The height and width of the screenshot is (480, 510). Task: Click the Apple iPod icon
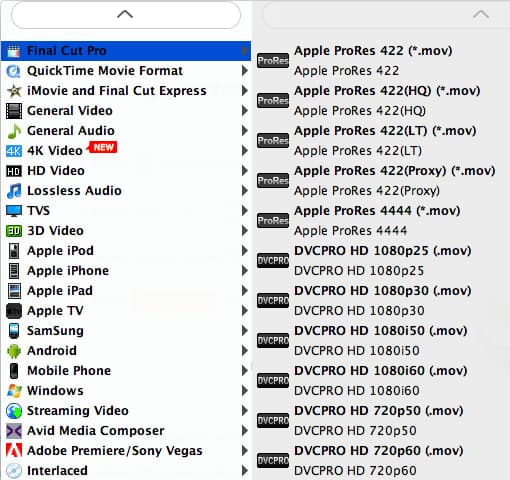click(x=14, y=251)
